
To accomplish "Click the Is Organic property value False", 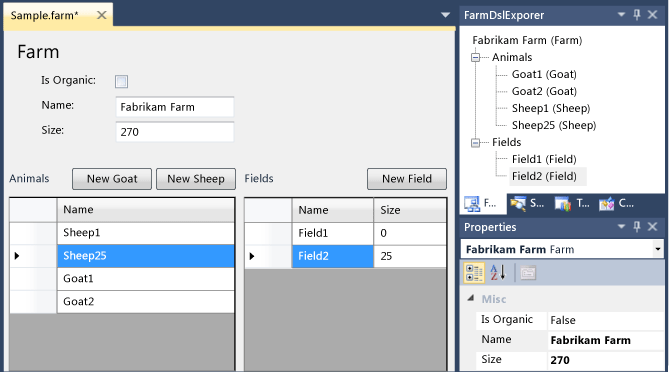I will pyautogui.click(x=605, y=320).
